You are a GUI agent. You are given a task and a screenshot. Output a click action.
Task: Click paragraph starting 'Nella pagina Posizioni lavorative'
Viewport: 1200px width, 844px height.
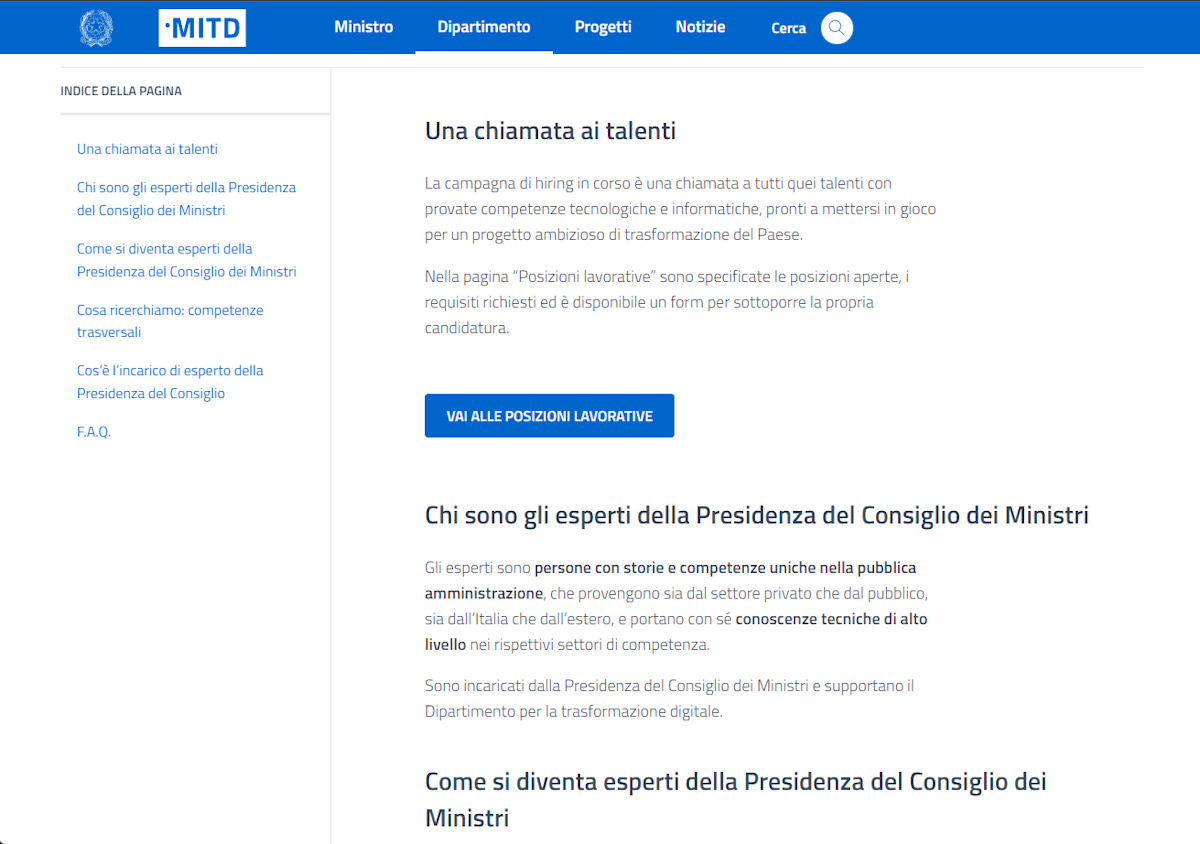pyautogui.click(x=667, y=302)
